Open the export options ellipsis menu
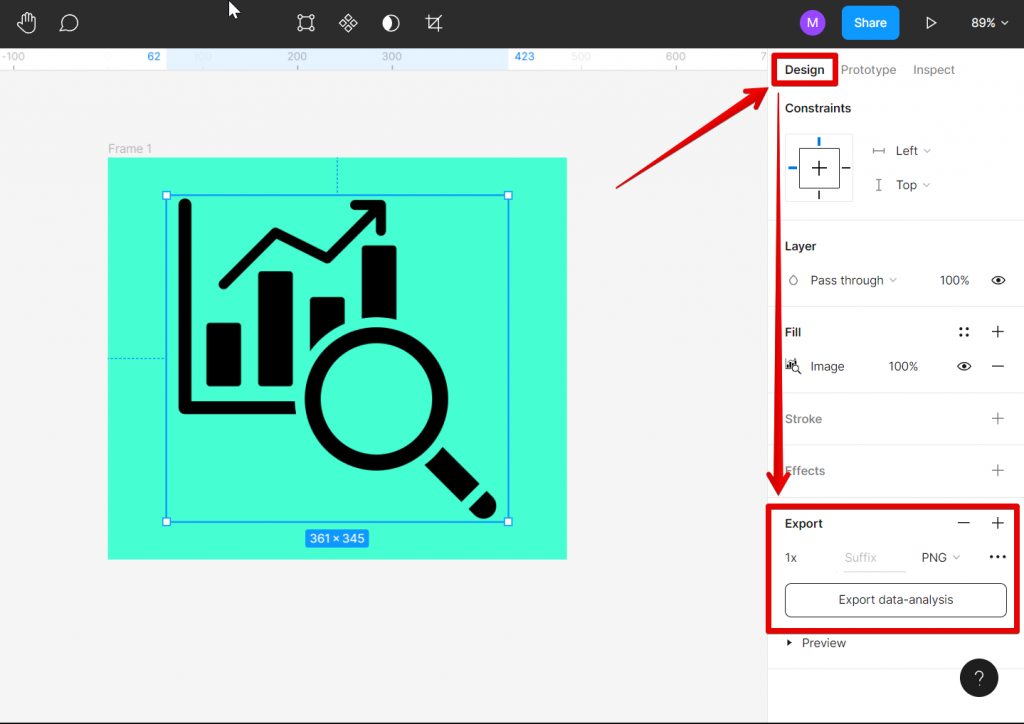This screenshot has height=724, width=1024. pyautogui.click(x=997, y=557)
